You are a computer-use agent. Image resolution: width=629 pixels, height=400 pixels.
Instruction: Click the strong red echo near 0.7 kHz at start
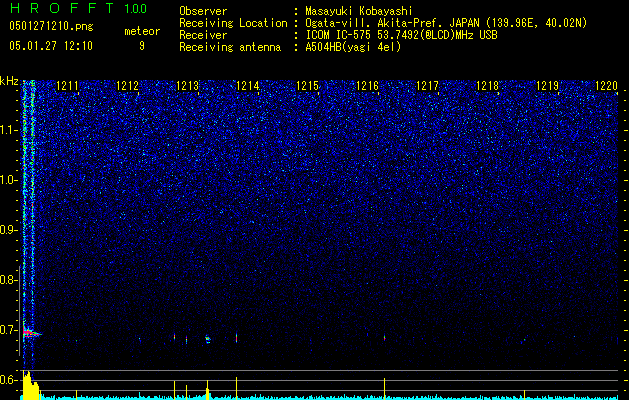pos(30,333)
